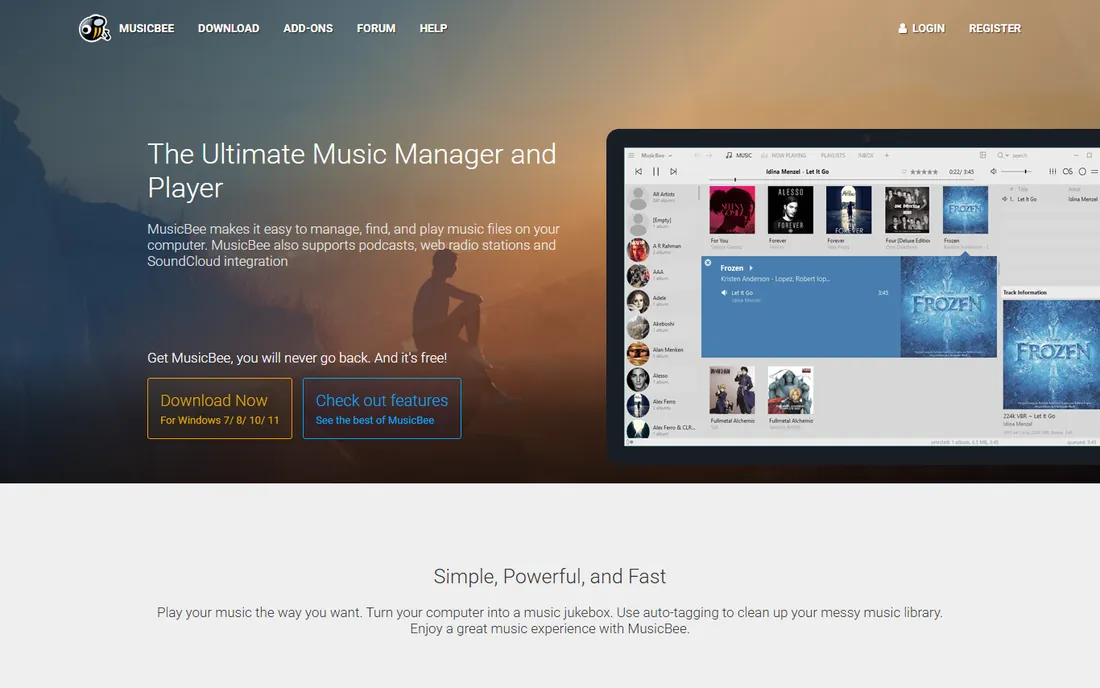
Task: Click the five-star rating for Let It Go
Action: pyautogui.click(x=924, y=171)
